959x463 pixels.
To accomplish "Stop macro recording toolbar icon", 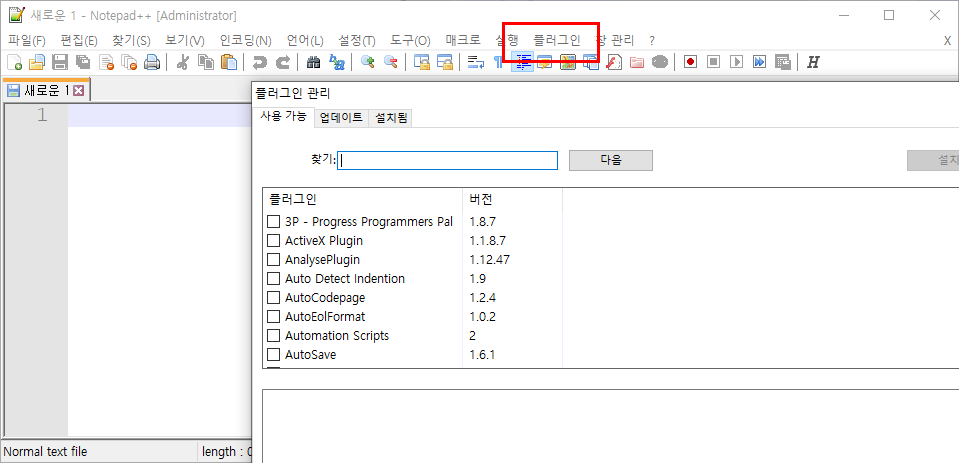I will pyautogui.click(x=714, y=62).
